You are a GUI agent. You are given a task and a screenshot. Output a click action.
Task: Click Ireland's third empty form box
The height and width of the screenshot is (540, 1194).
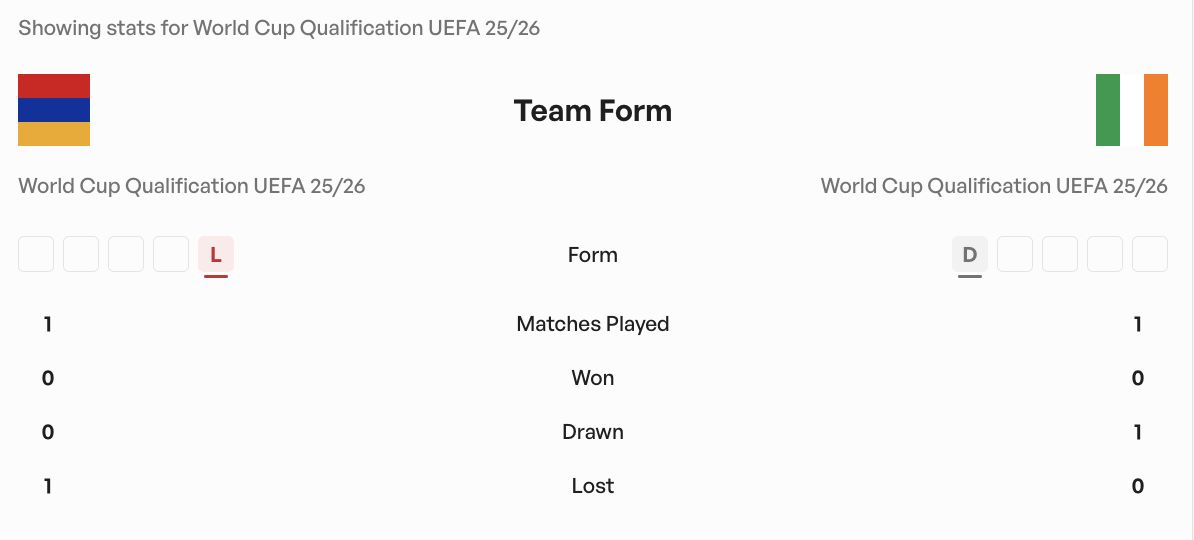(x=1105, y=254)
